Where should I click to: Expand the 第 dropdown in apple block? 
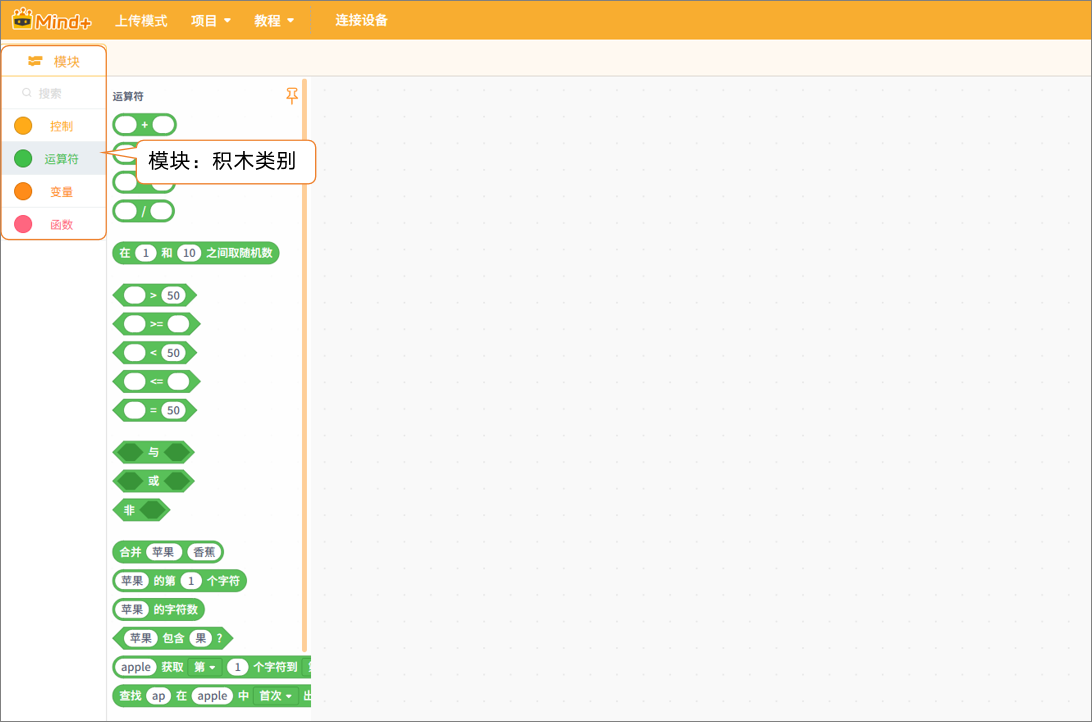(205, 667)
